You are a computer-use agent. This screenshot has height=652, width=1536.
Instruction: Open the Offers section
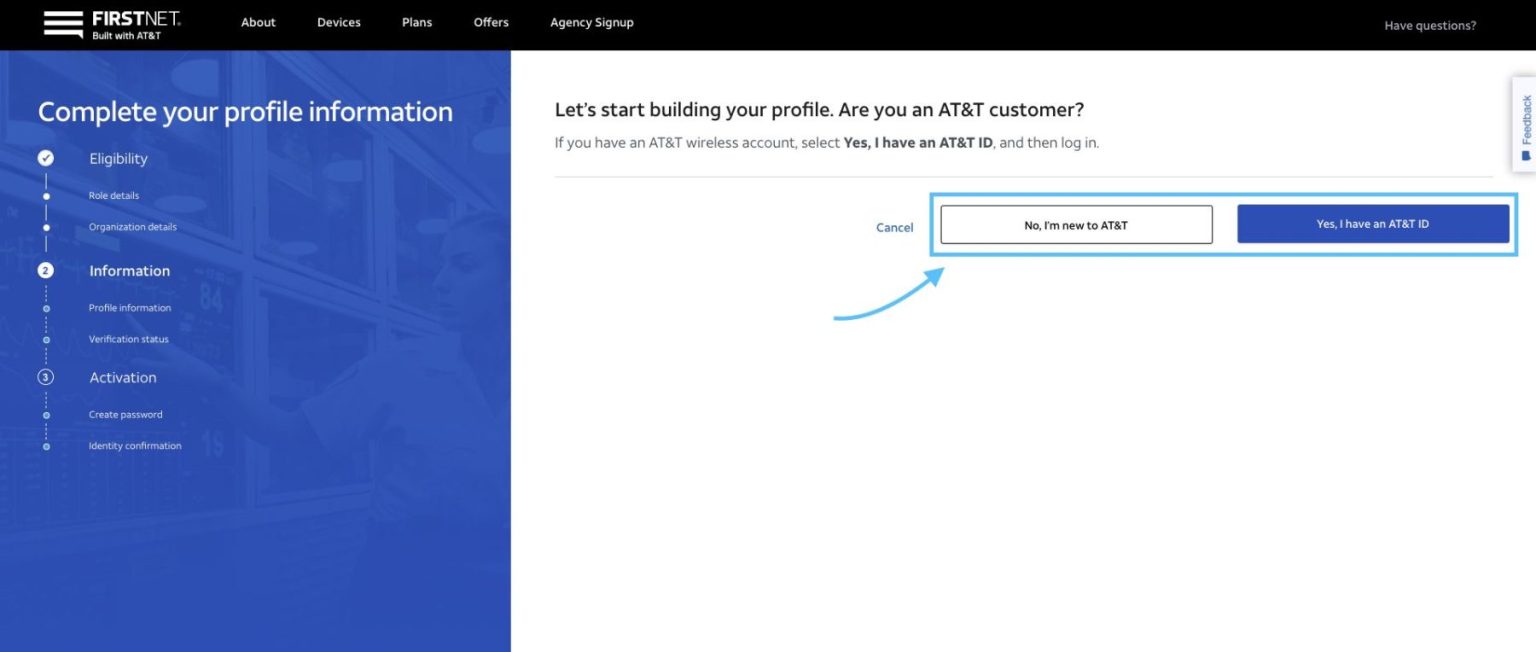tap(490, 22)
